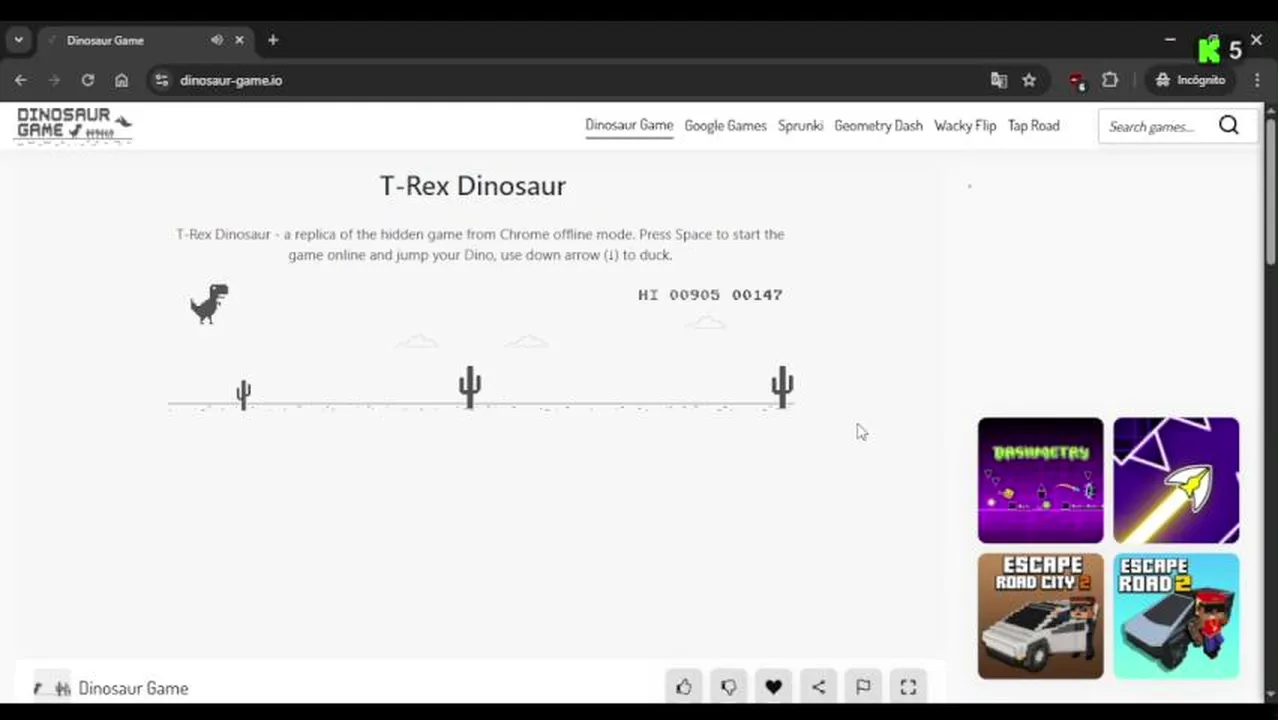Report the game with flag icon
The image size is (1278, 720).
(x=863, y=687)
